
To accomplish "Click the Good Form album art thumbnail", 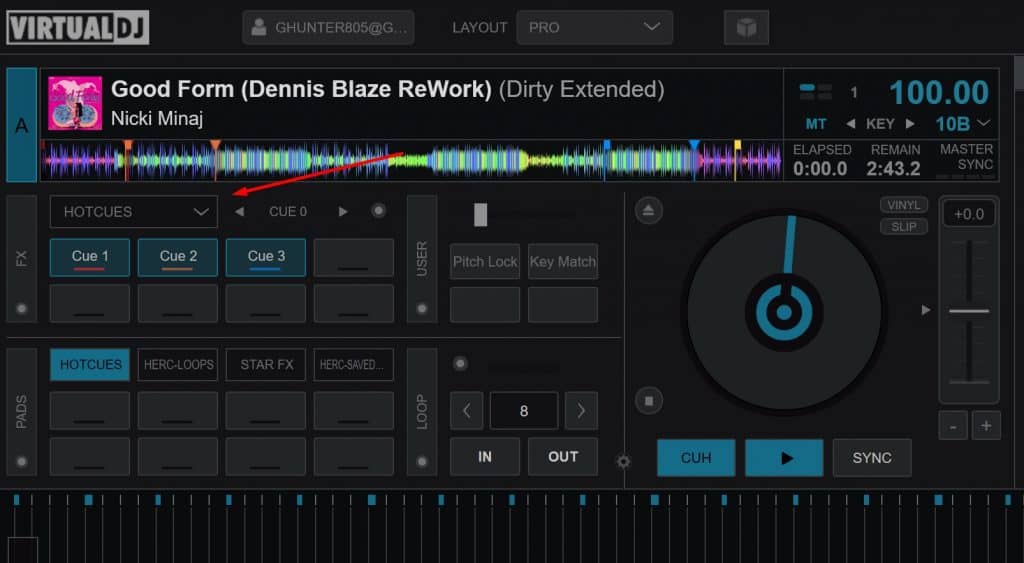I will pos(75,103).
